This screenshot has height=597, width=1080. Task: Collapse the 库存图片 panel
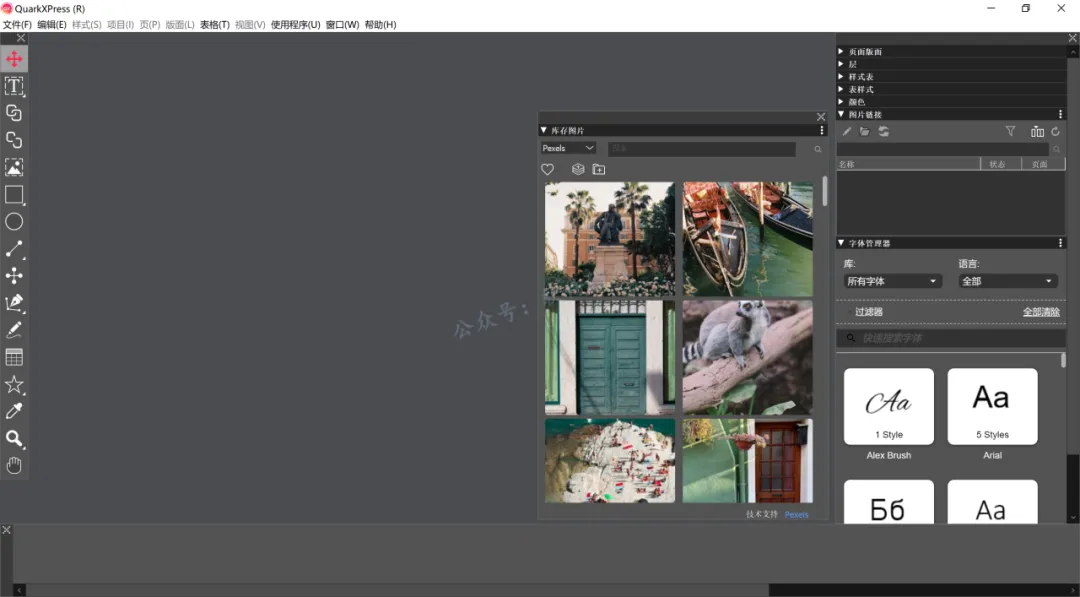543,130
